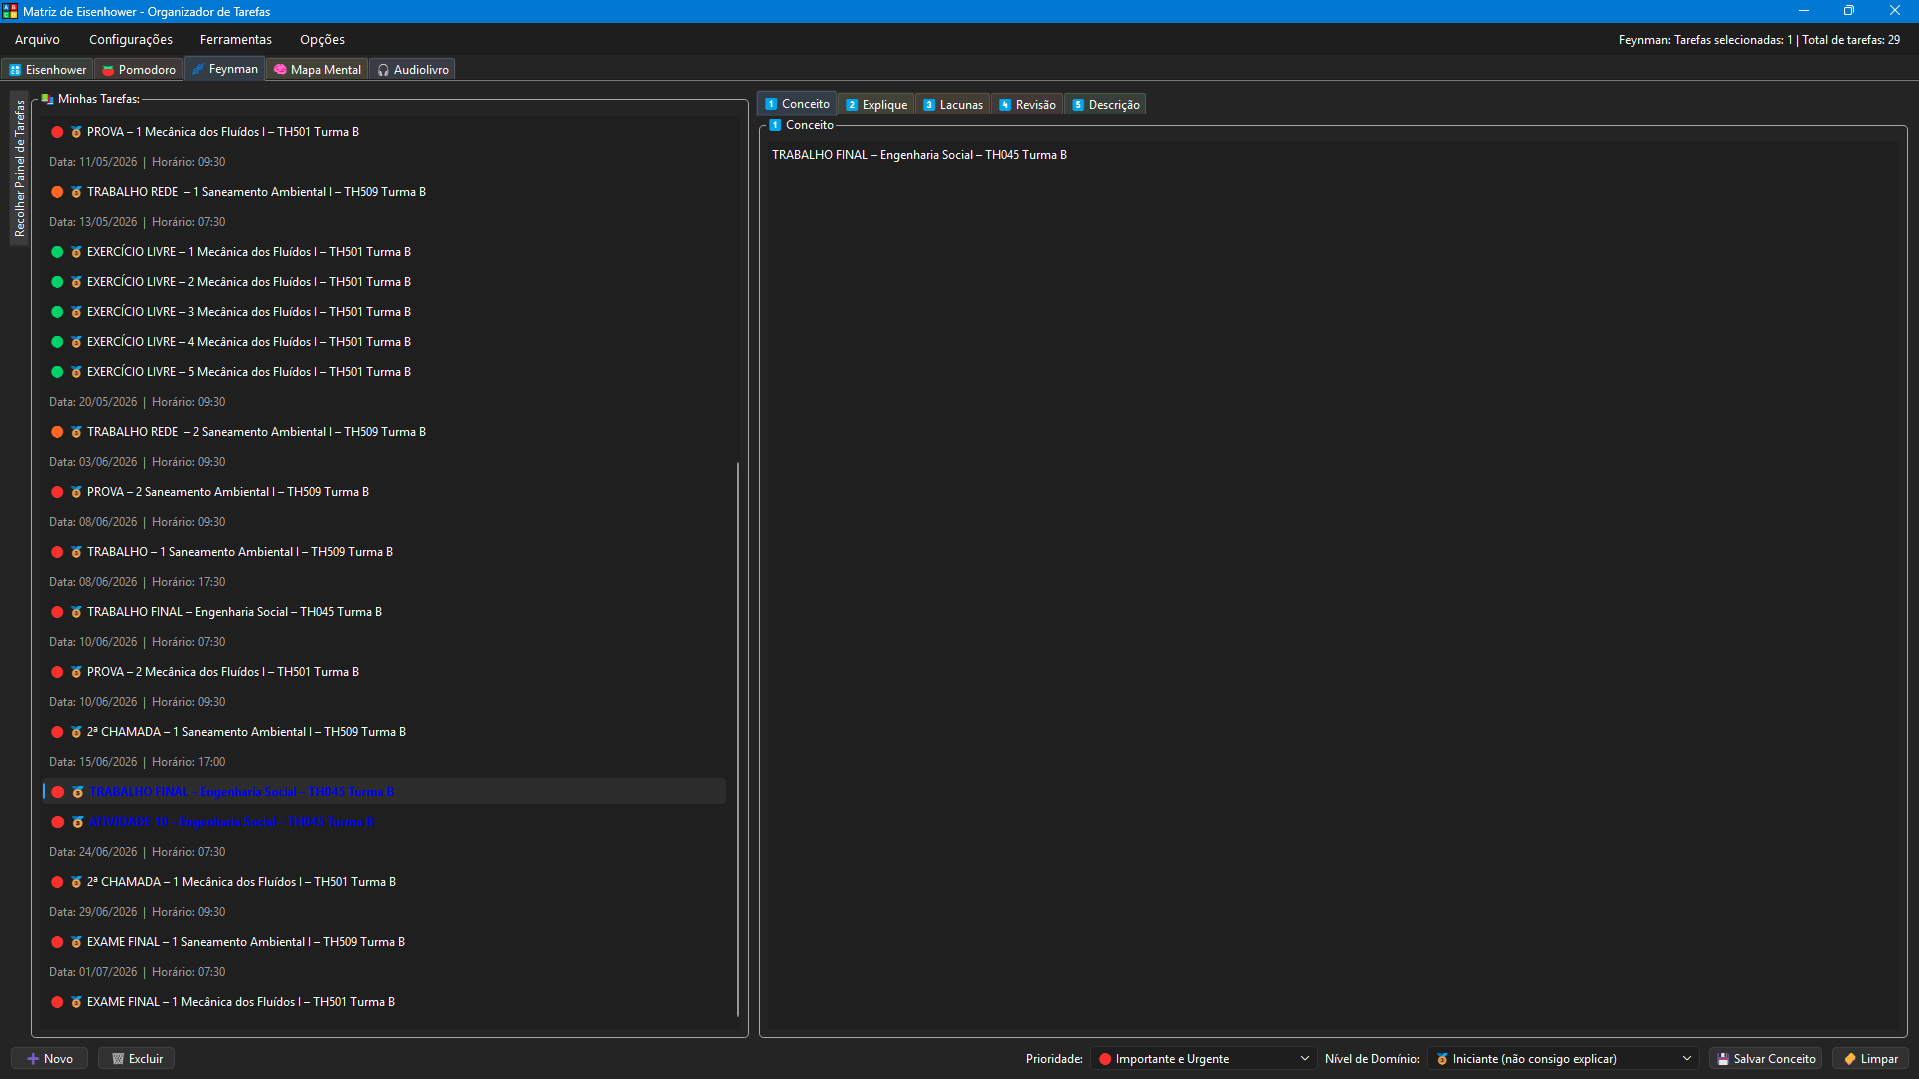1919x1079 pixels.
Task: Switch to the Pomodoro tab
Action: point(139,70)
